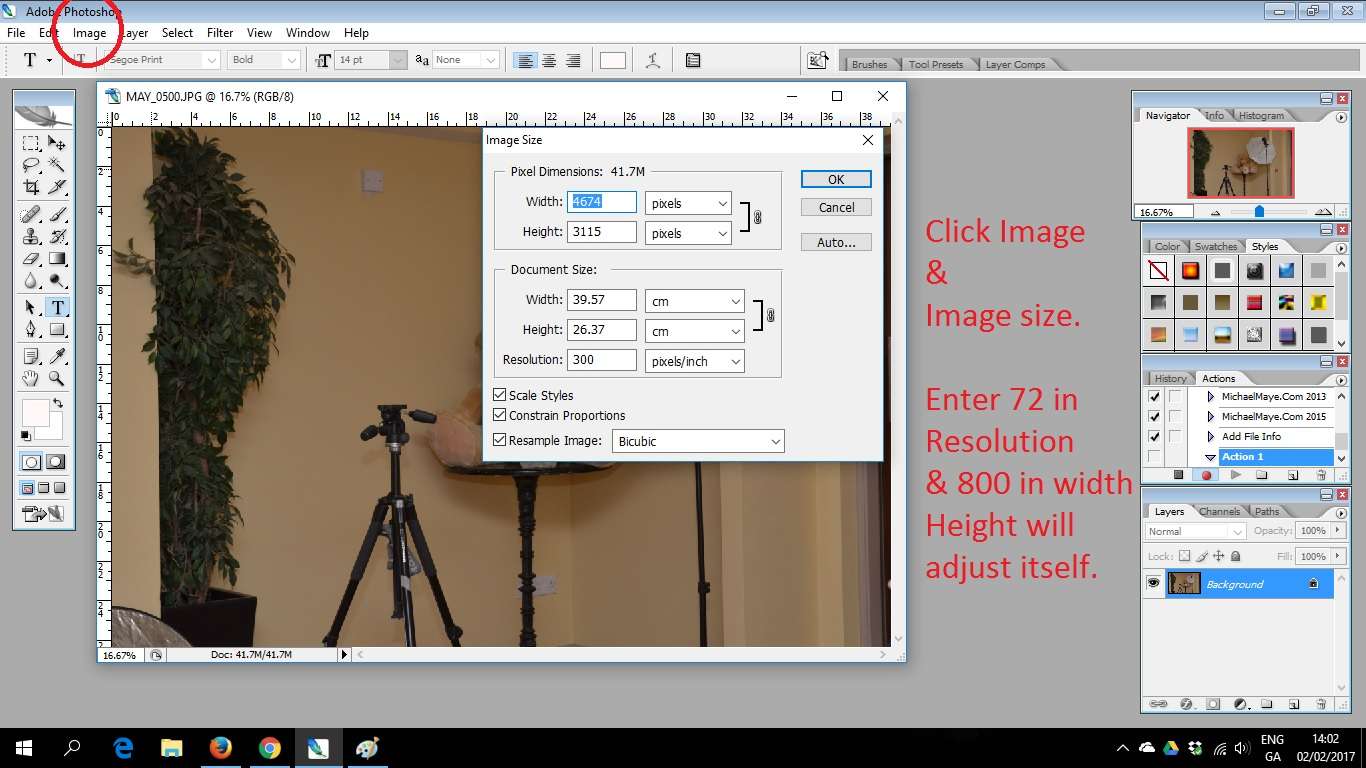Add a layer style from Layers panel
Screen dimensions: 1366x768
pos(1186,704)
